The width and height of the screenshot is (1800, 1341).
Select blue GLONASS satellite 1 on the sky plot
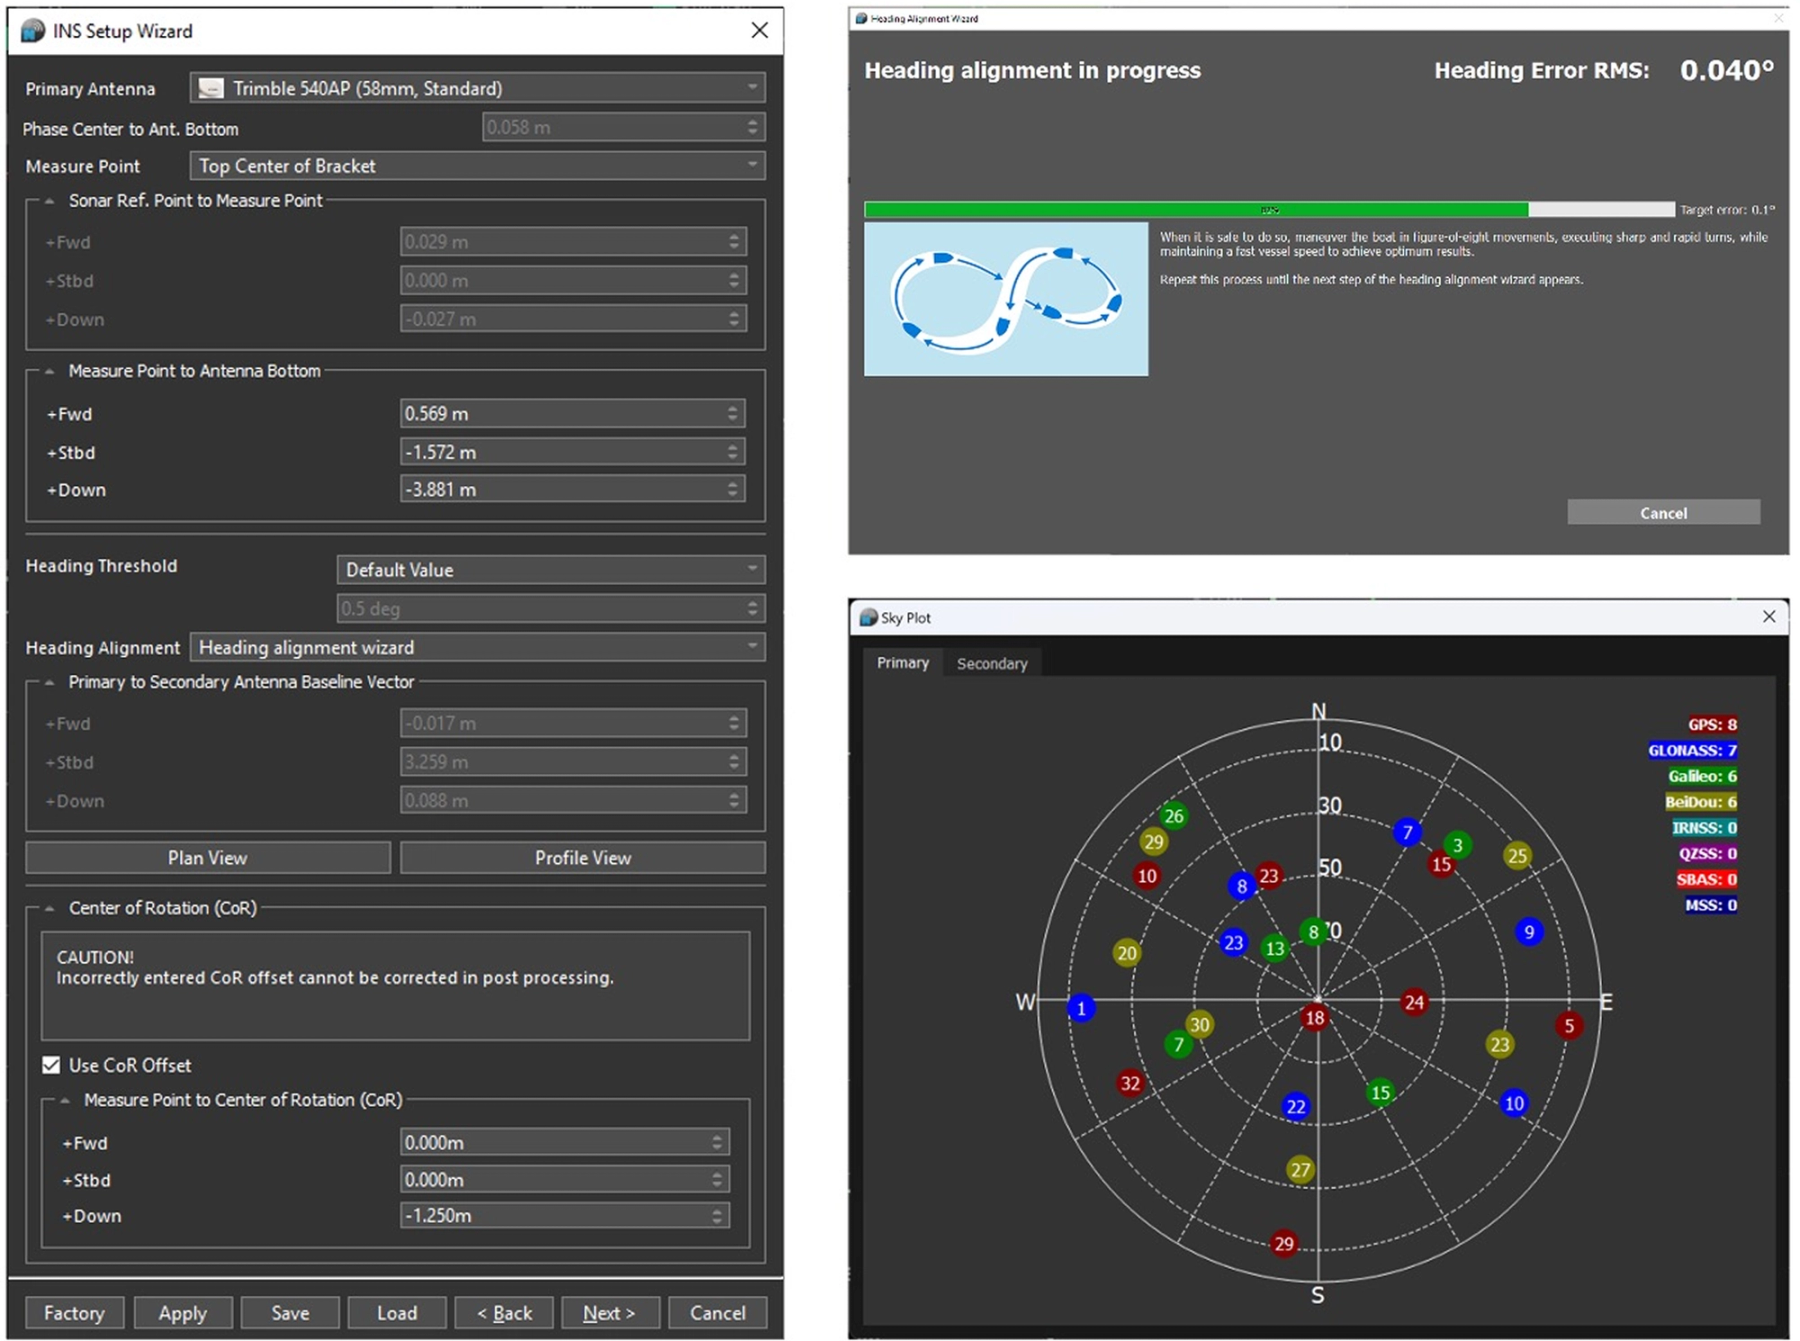coord(1081,1008)
